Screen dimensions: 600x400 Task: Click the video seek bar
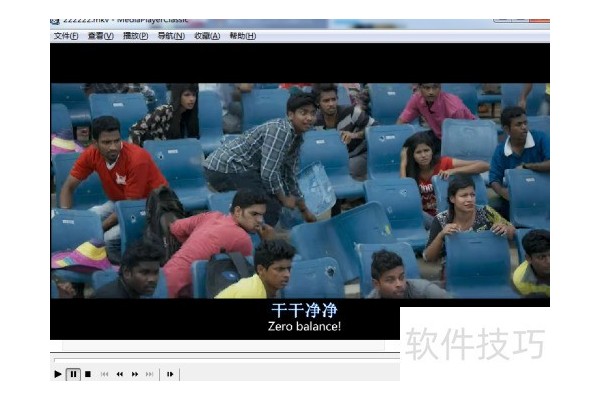(227, 360)
